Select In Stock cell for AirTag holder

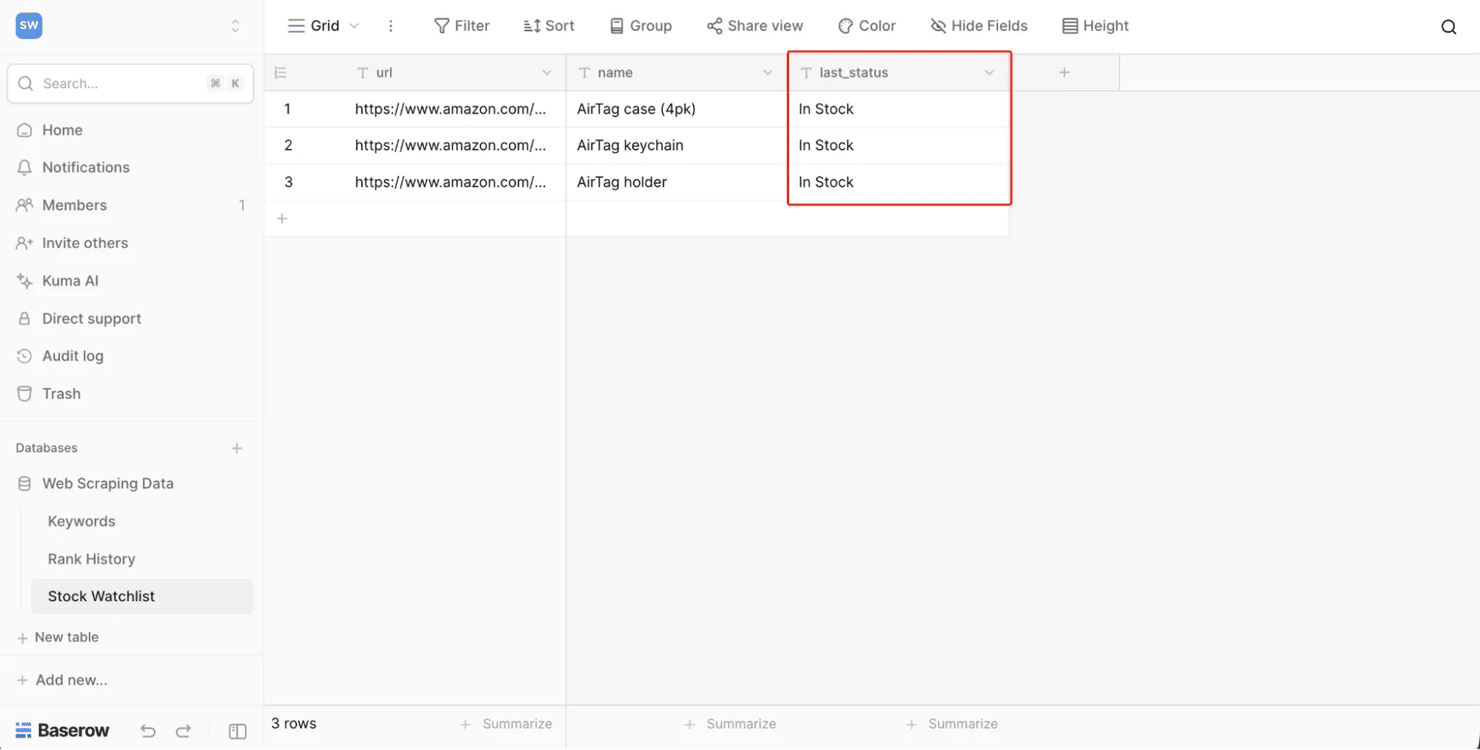(x=898, y=182)
